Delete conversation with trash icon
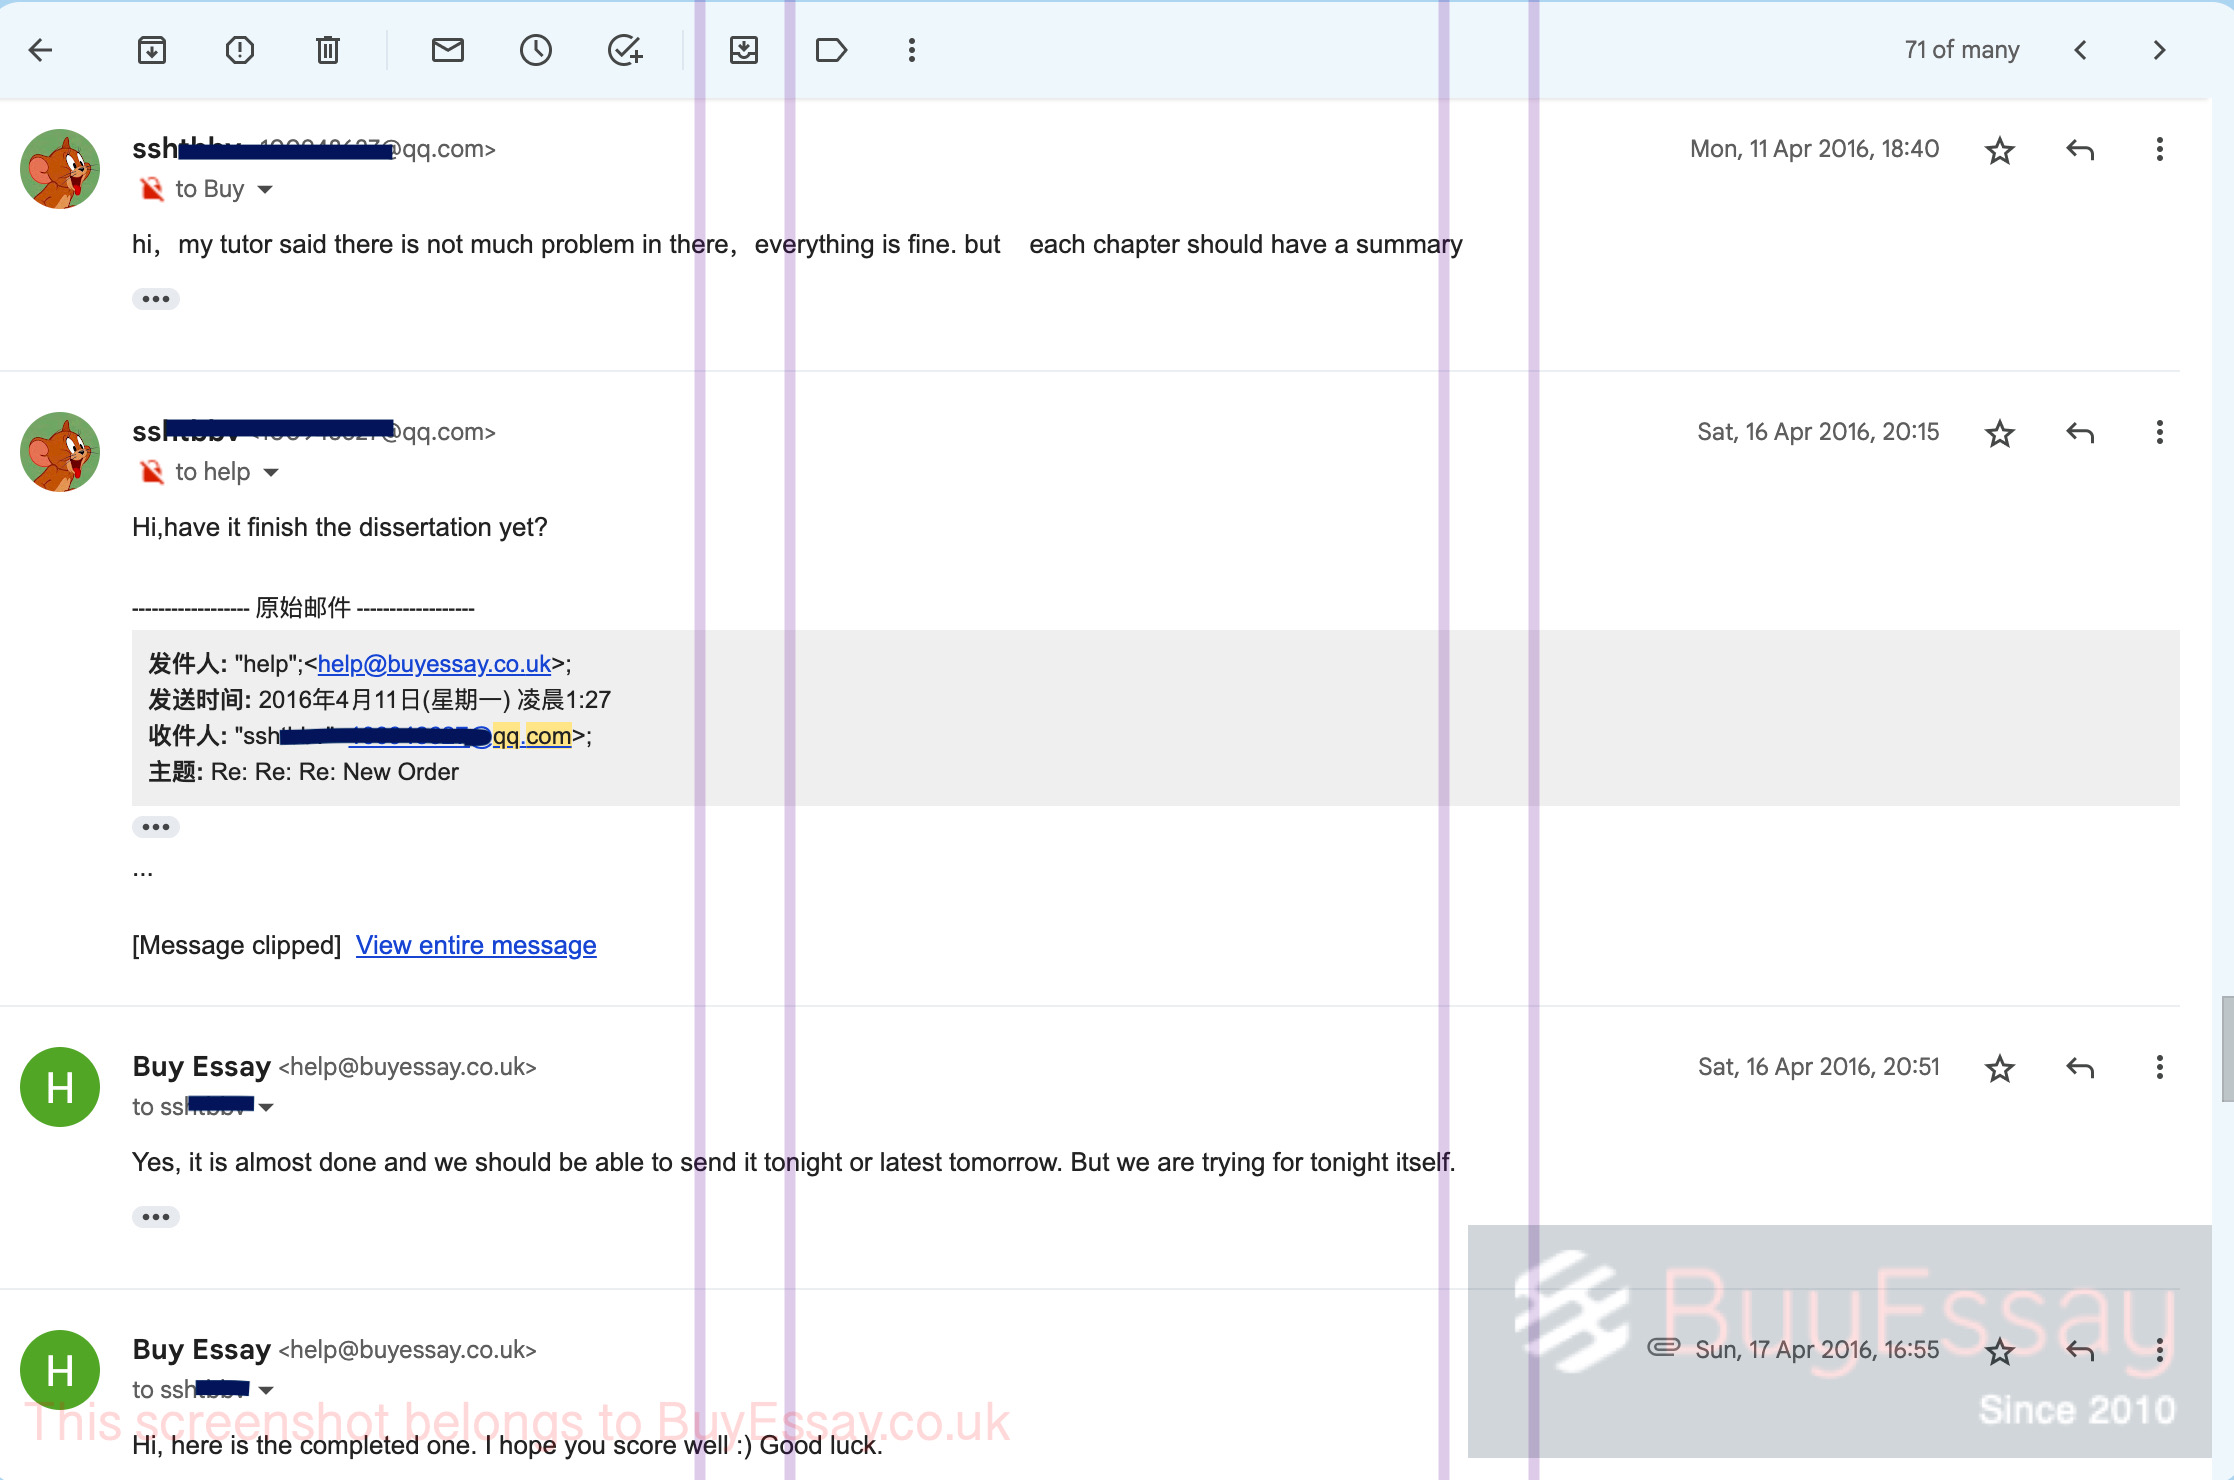This screenshot has height=1480, width=2234. click(x=328, y=50)
